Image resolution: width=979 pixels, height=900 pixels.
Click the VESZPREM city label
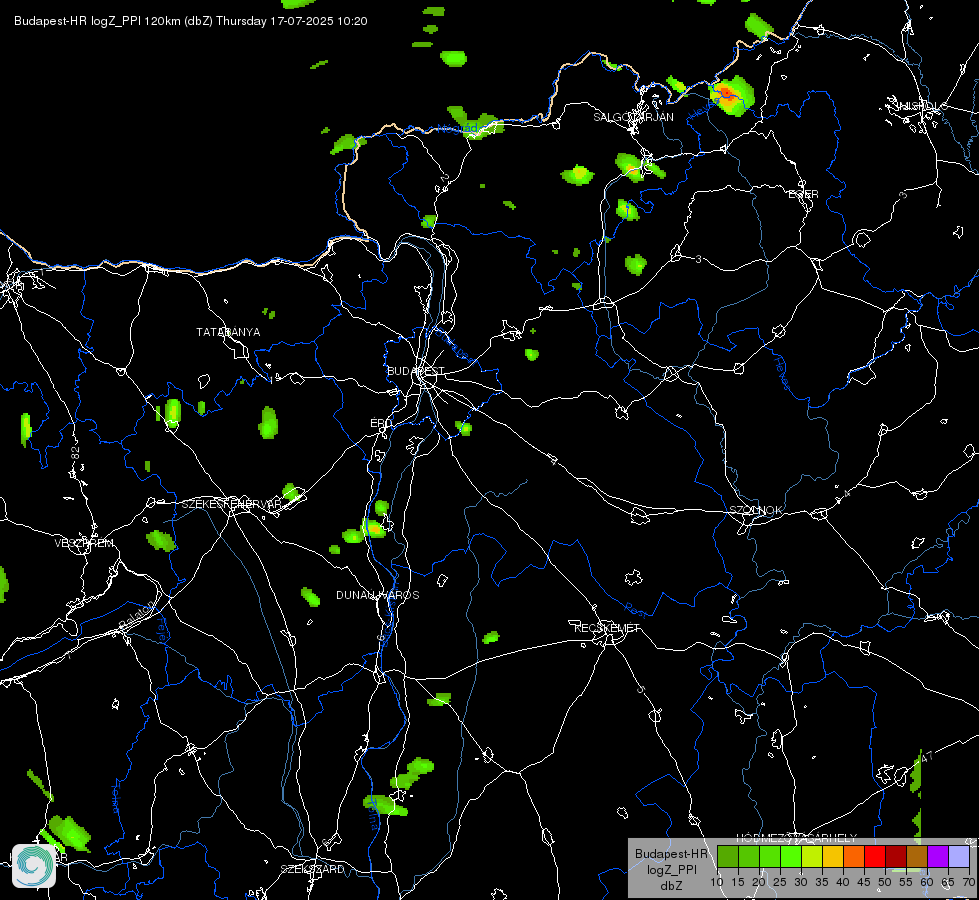(84, 543)
